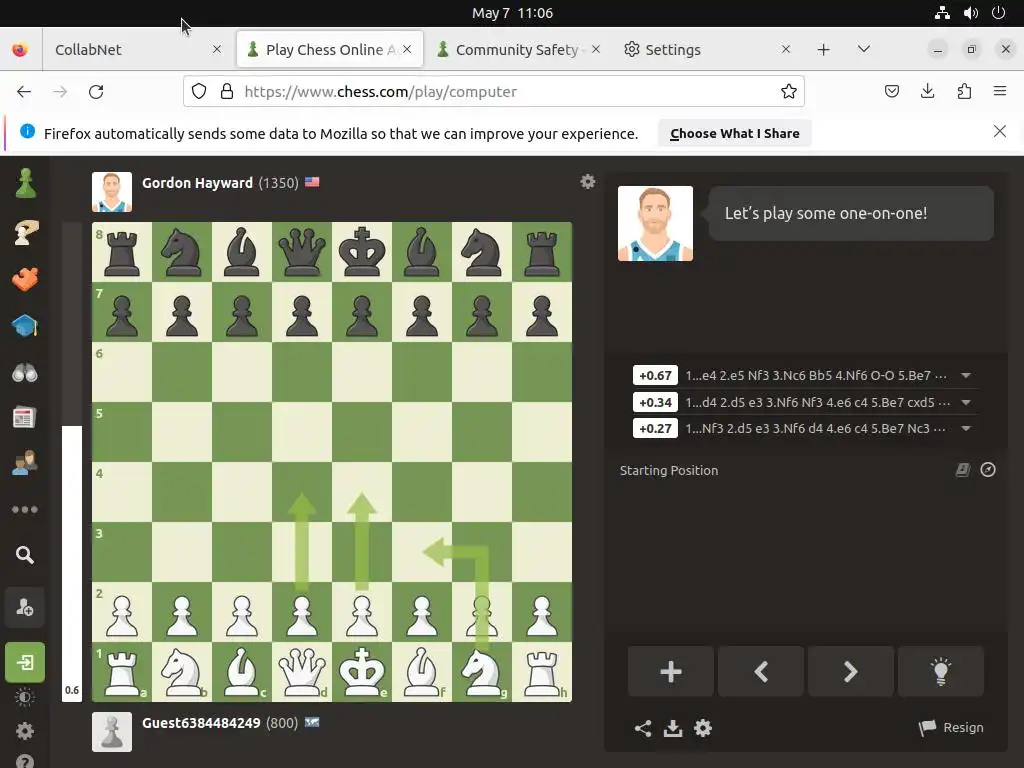Viewport: 1024px width, 768px height.
Task: Click the compass analysis icon near Starting Position
Action: tap(988, 470)
